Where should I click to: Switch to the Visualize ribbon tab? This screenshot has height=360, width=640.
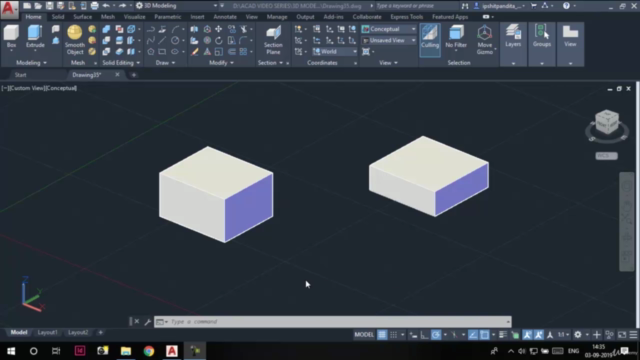point(134,17)
